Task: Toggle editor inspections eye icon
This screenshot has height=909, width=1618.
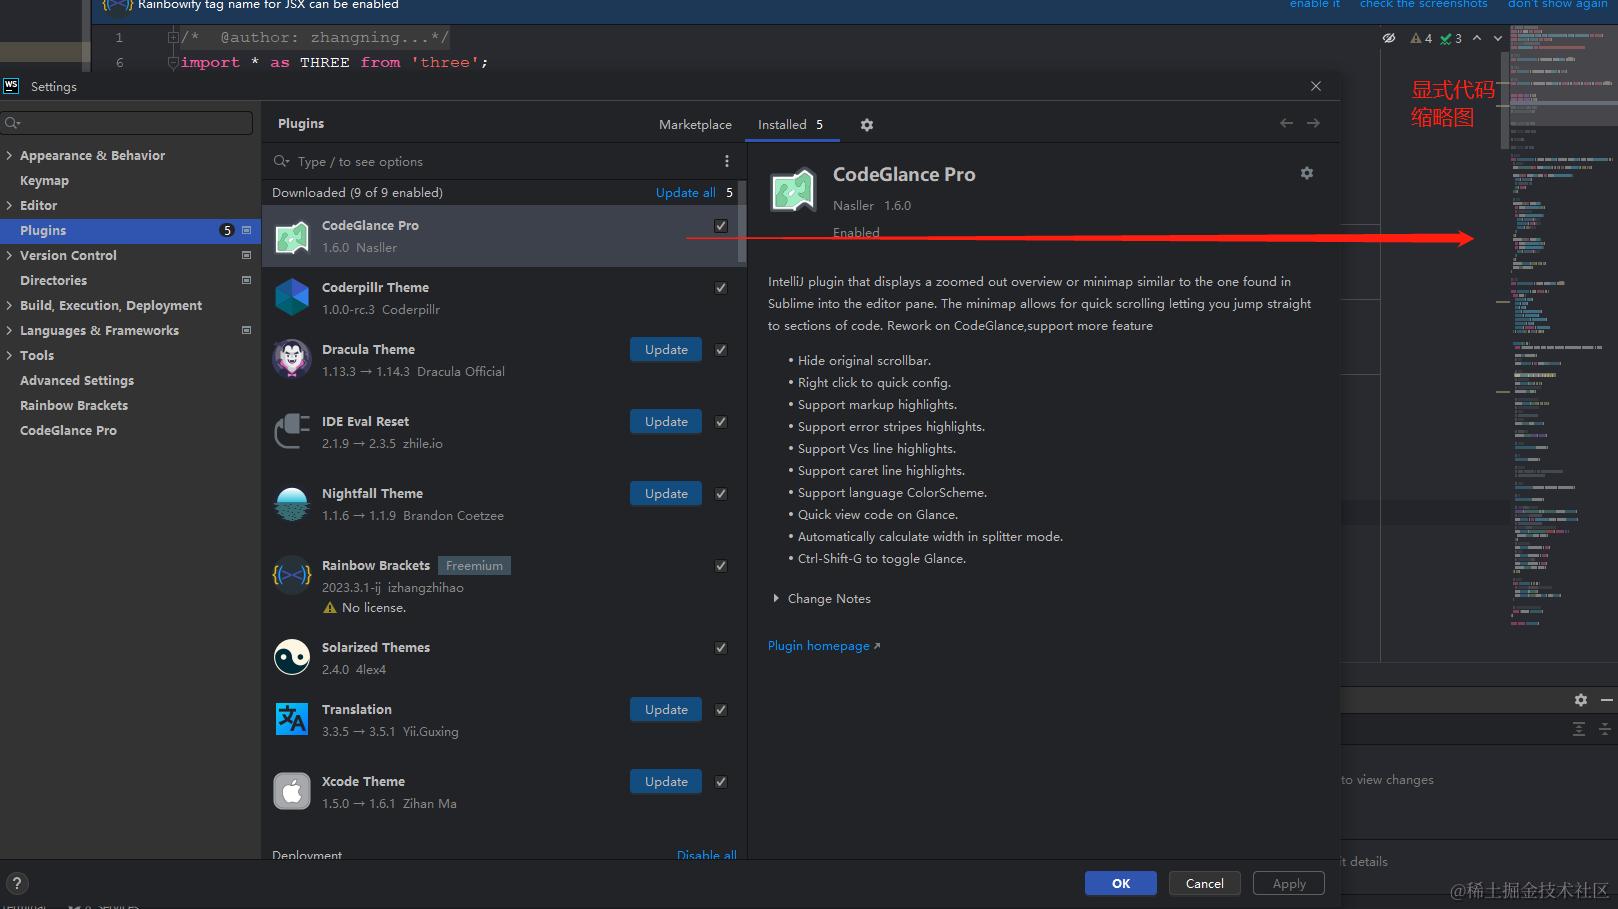Action: [1389, 38]
